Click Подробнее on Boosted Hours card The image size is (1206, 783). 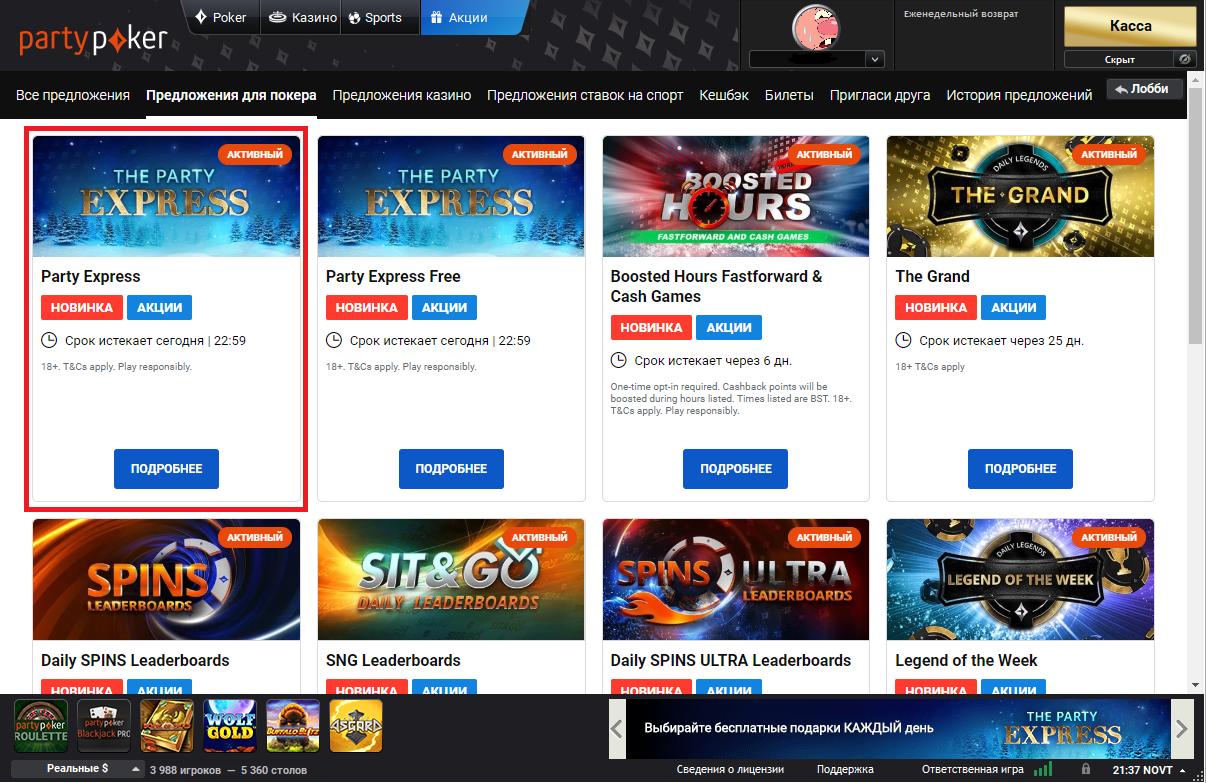pyautogui.click(x=736, y=469)
